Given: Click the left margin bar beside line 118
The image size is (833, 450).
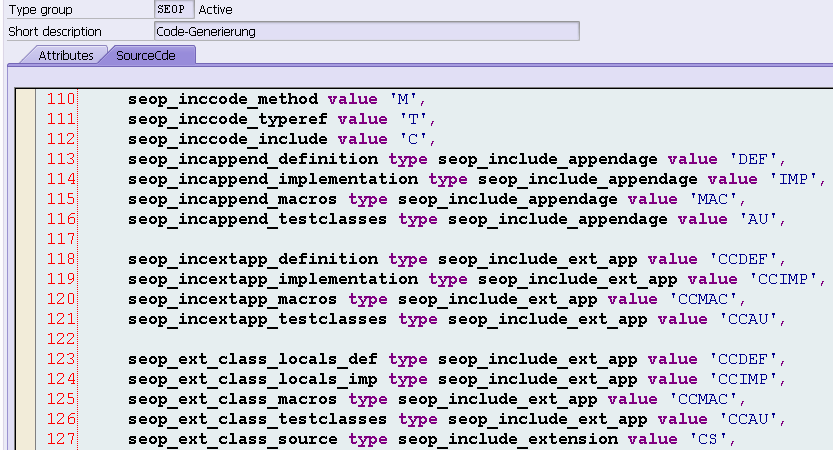Looking at the screenshot, I should [26, 259].
